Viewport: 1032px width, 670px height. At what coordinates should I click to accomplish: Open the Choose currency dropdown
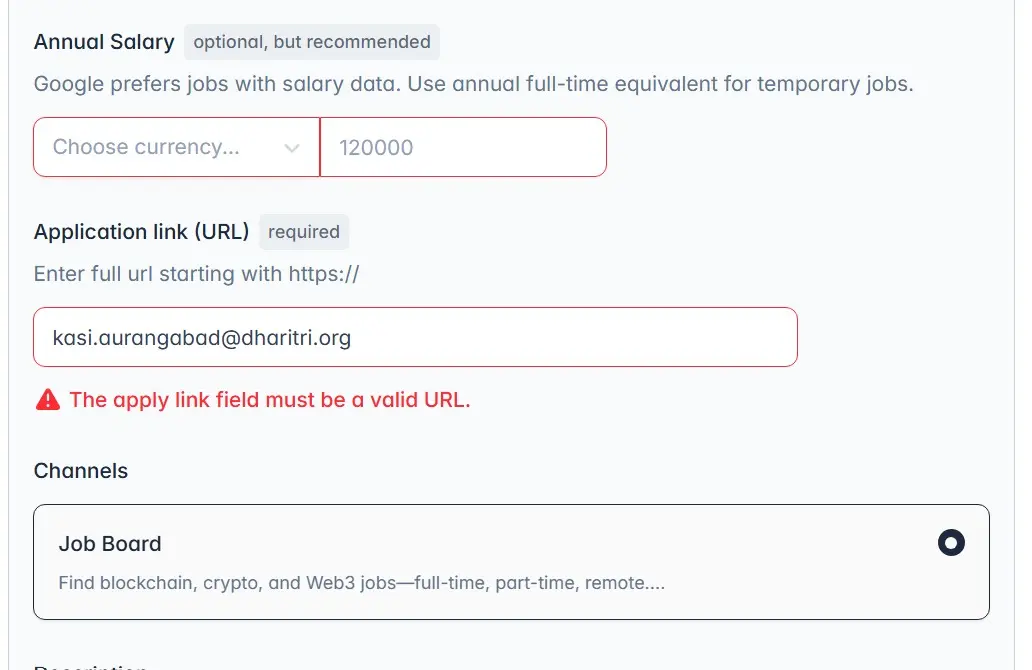coord(176,147)
